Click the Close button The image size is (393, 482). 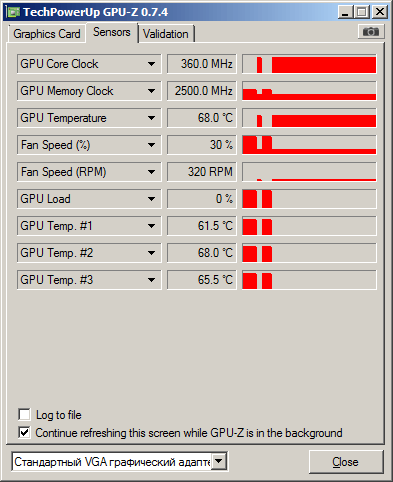tap(346, 462)
